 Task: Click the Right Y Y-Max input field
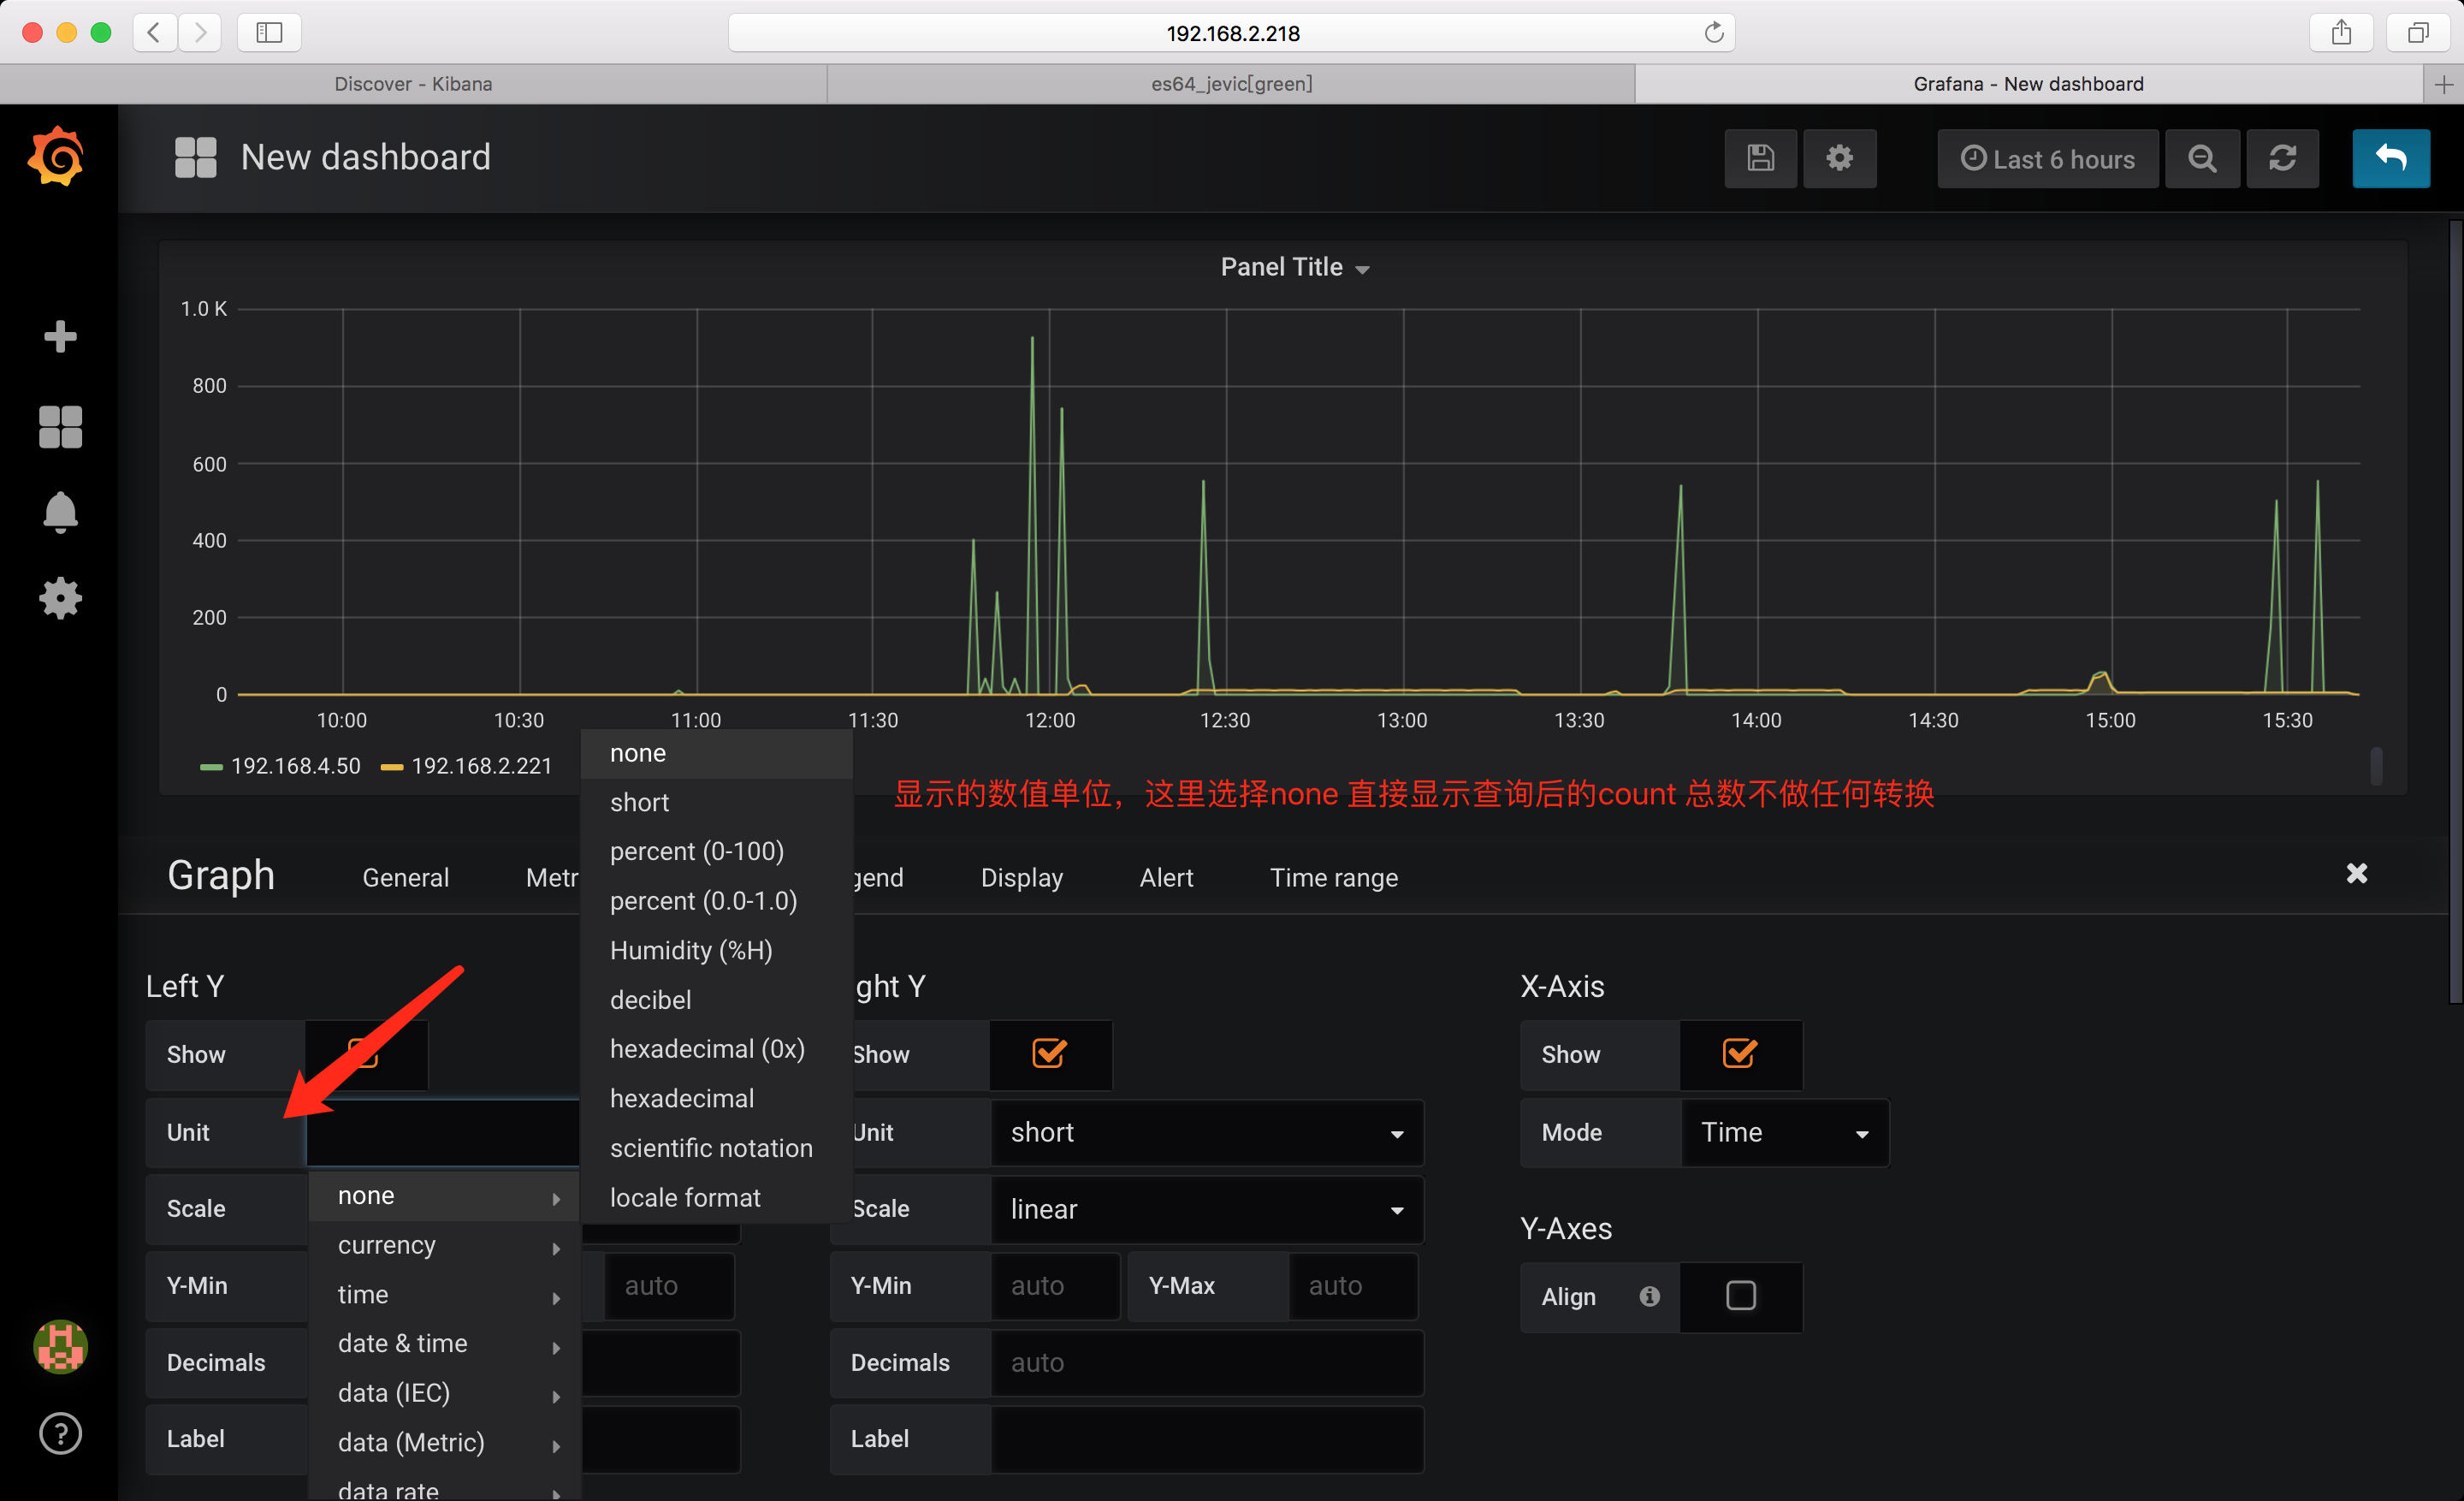pos(1351,1285)
